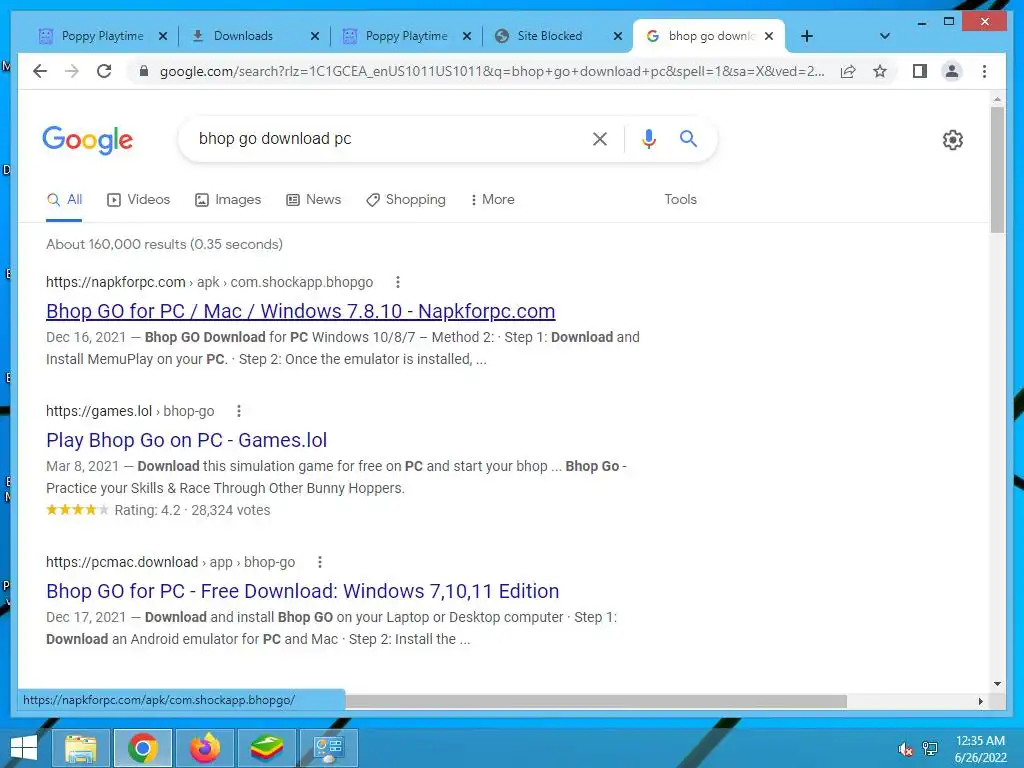The height and width of the screenshot is (768, 1024).
Task: Open the Chrome profile avatar
Action: point(952,71)
